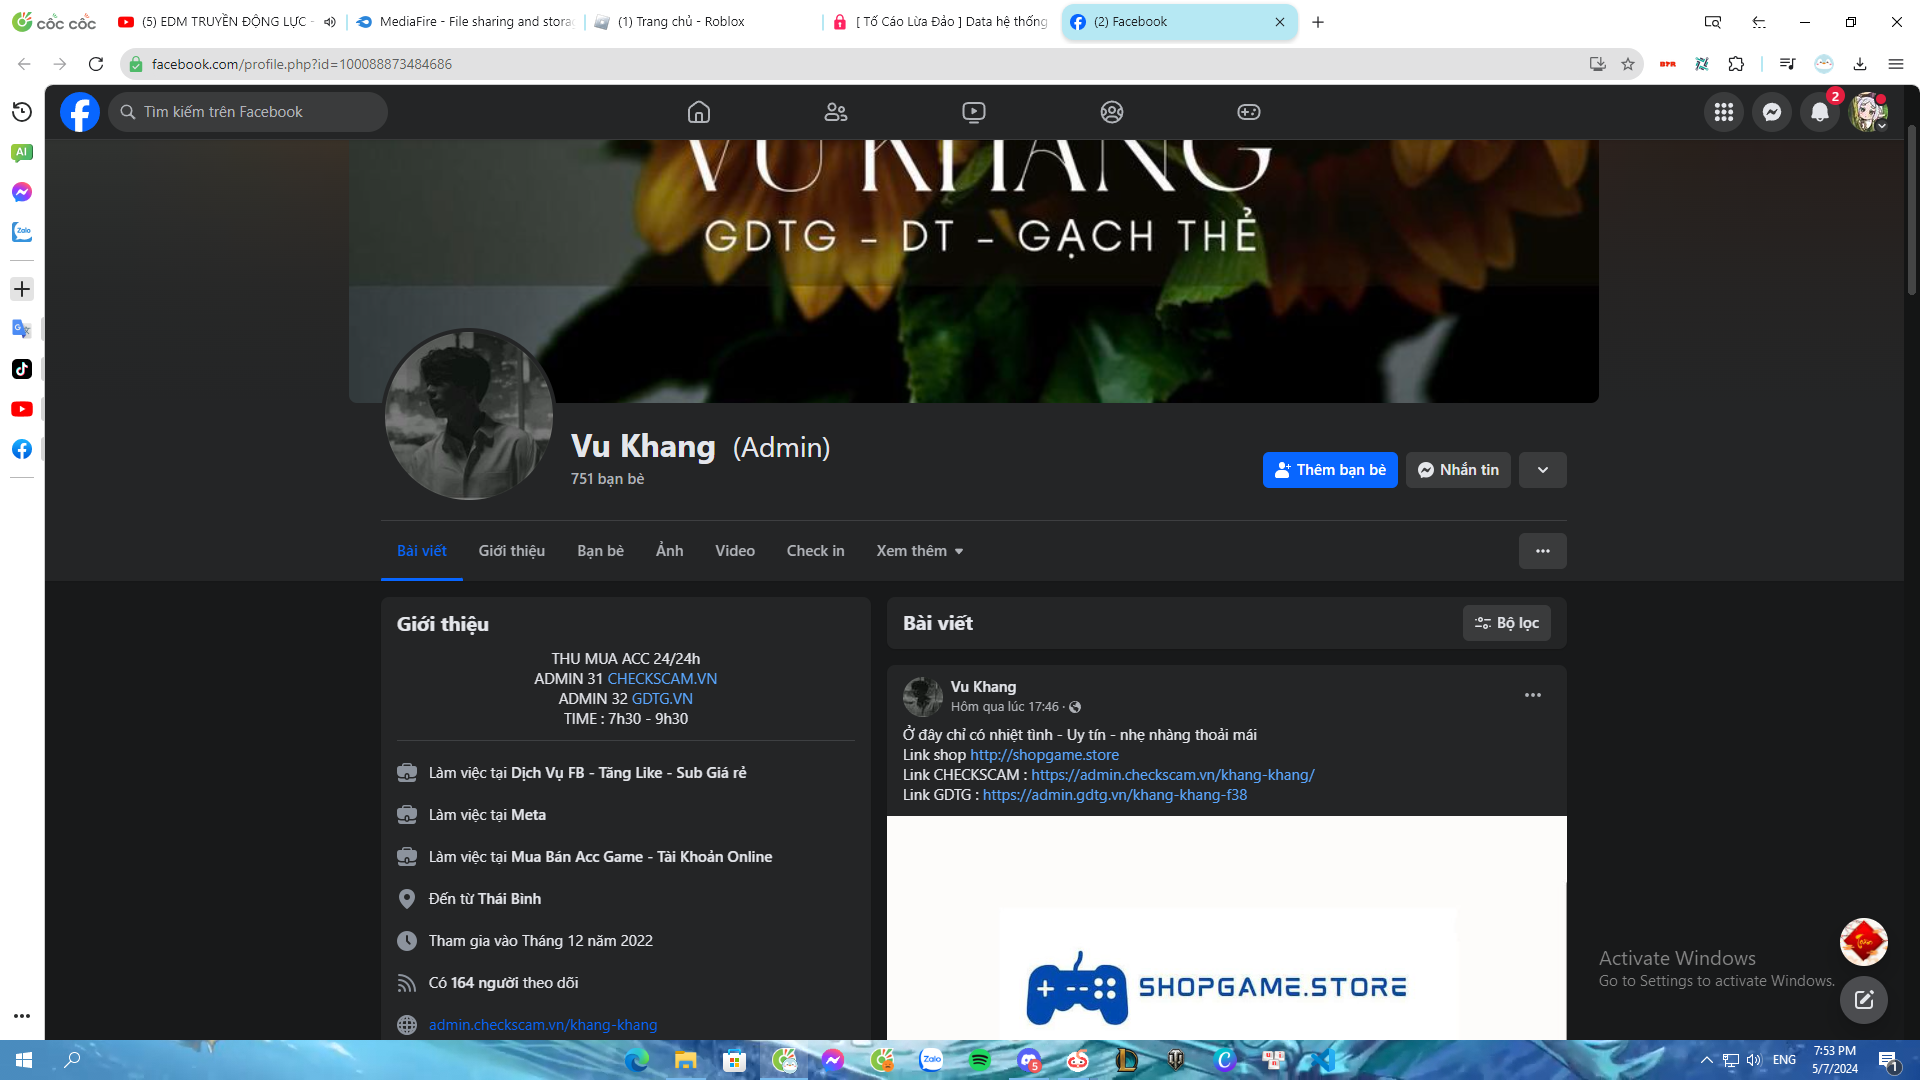Click the Facebook search field

click(x=248, y=112)
